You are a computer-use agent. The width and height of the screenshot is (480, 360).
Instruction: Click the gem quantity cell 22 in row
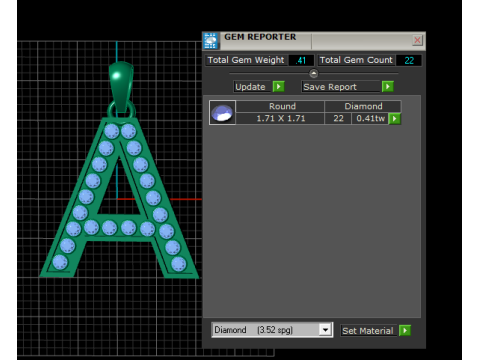(x=338, y=118)
